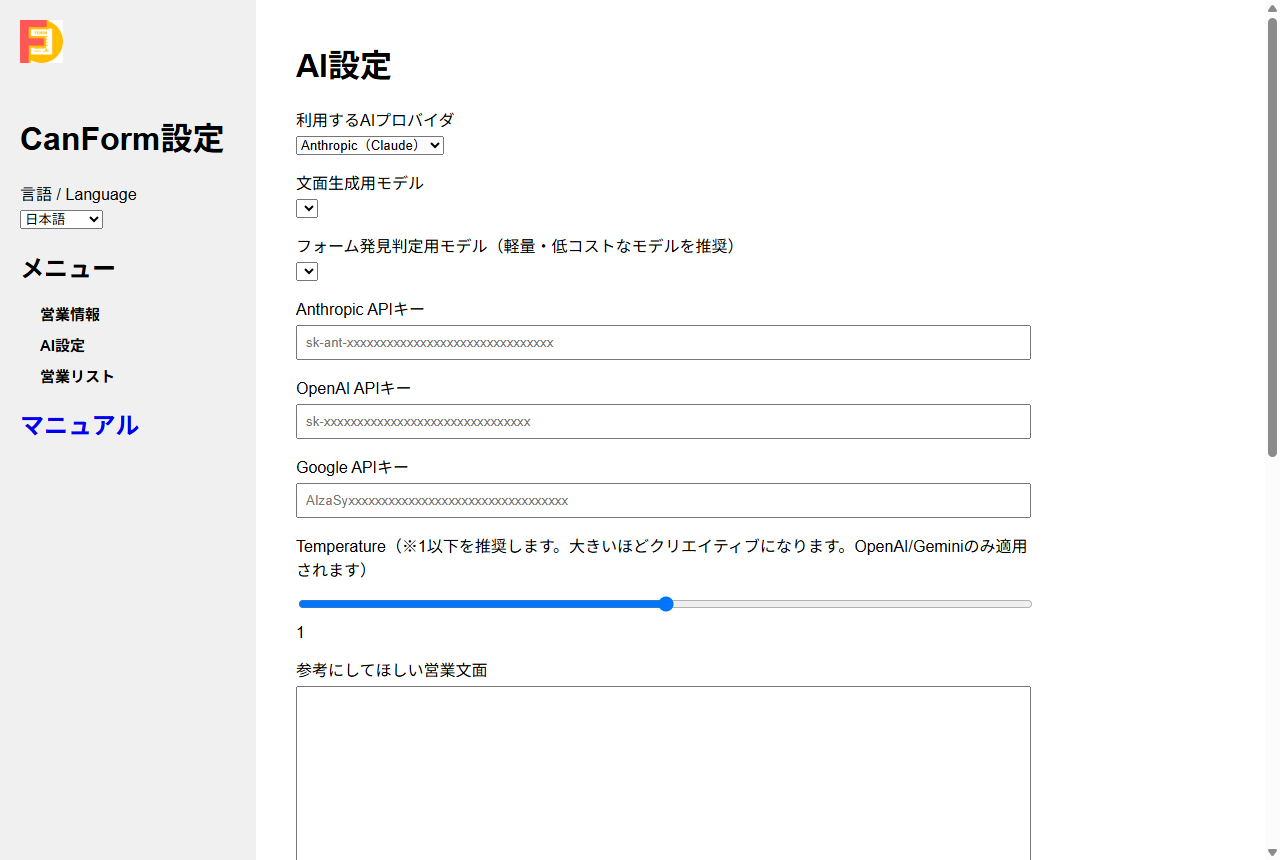Click the Temperature value 1 below slider

(301, 633)
